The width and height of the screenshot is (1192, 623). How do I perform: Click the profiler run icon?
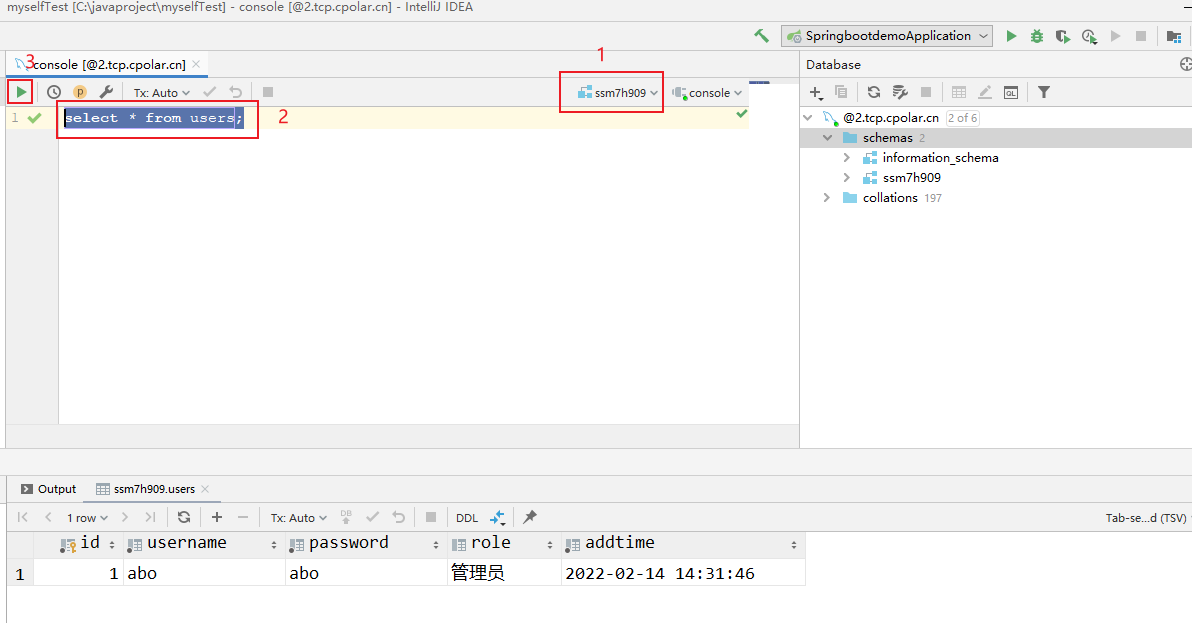point(1089,36)
